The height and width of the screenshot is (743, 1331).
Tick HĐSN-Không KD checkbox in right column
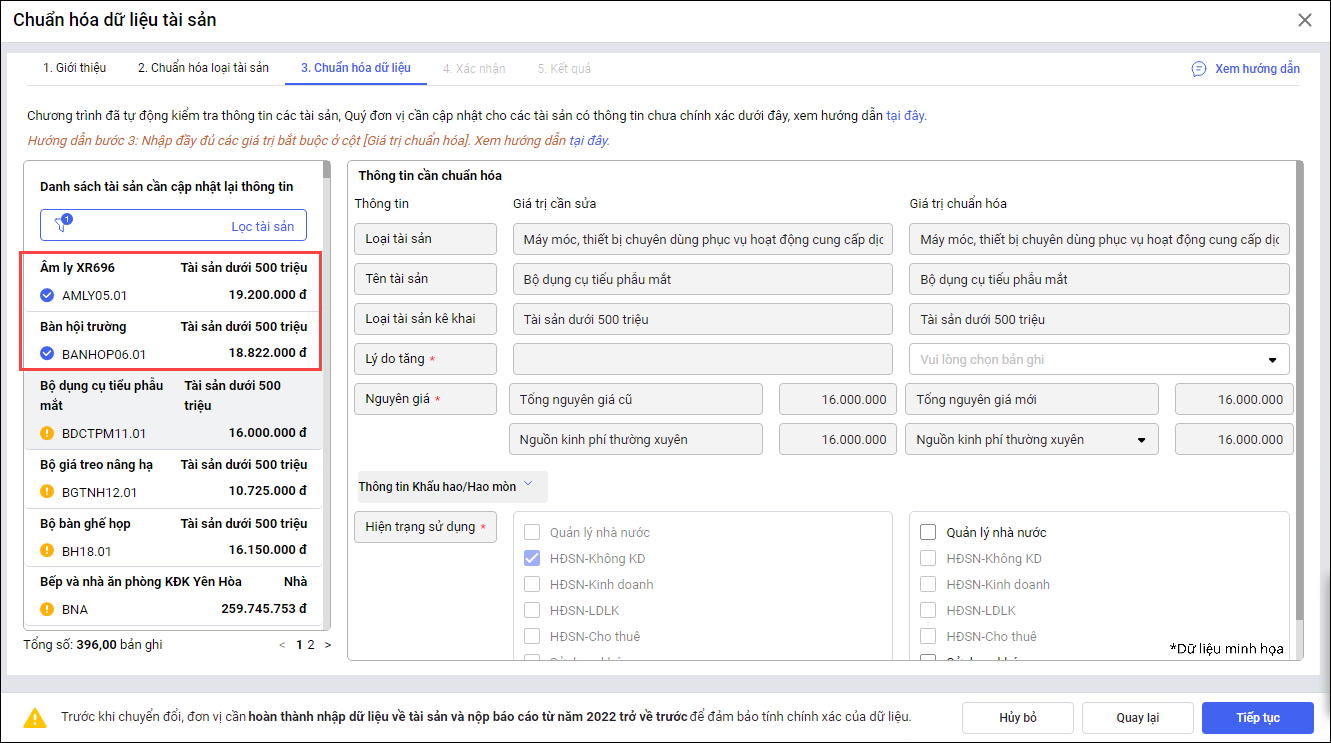(x=928, y=558)
